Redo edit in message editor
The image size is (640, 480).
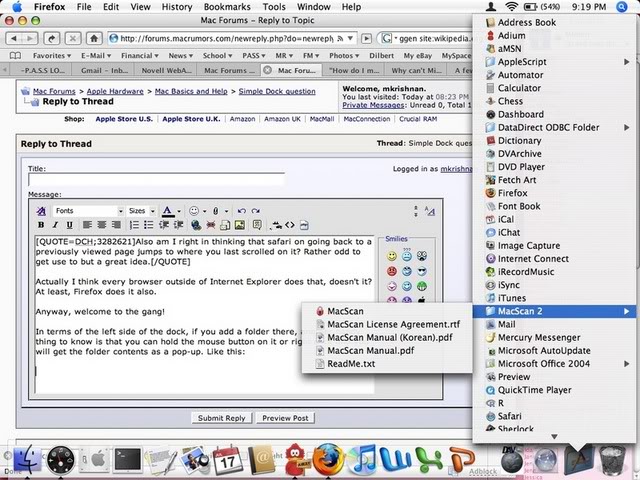(256, 211)
